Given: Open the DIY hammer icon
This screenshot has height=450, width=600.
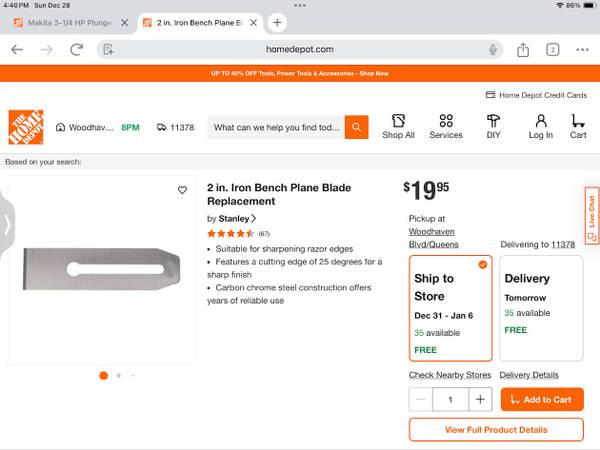Looking at the screenshot, I should (x=493, y=121).
